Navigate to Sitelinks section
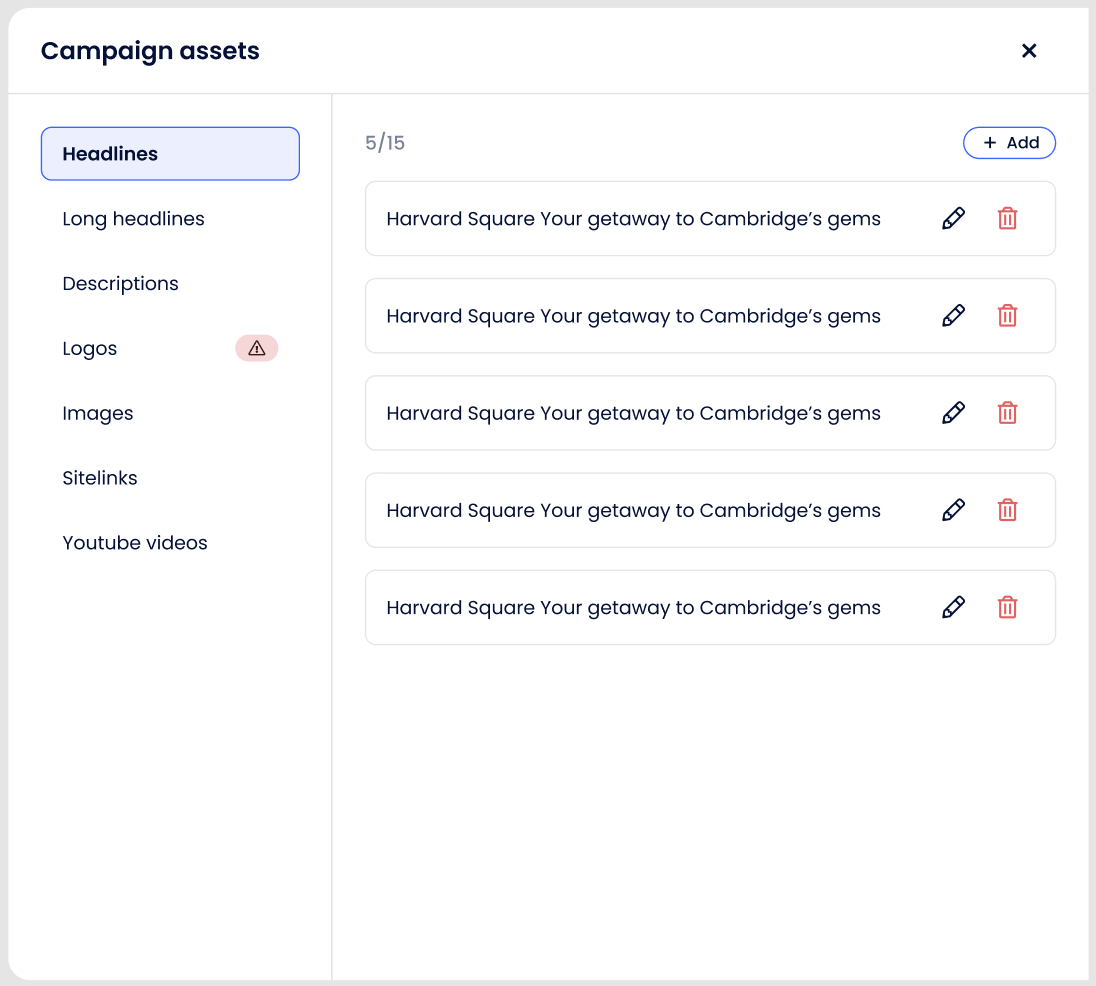The image size is (1096, 986). coord(100,478)
